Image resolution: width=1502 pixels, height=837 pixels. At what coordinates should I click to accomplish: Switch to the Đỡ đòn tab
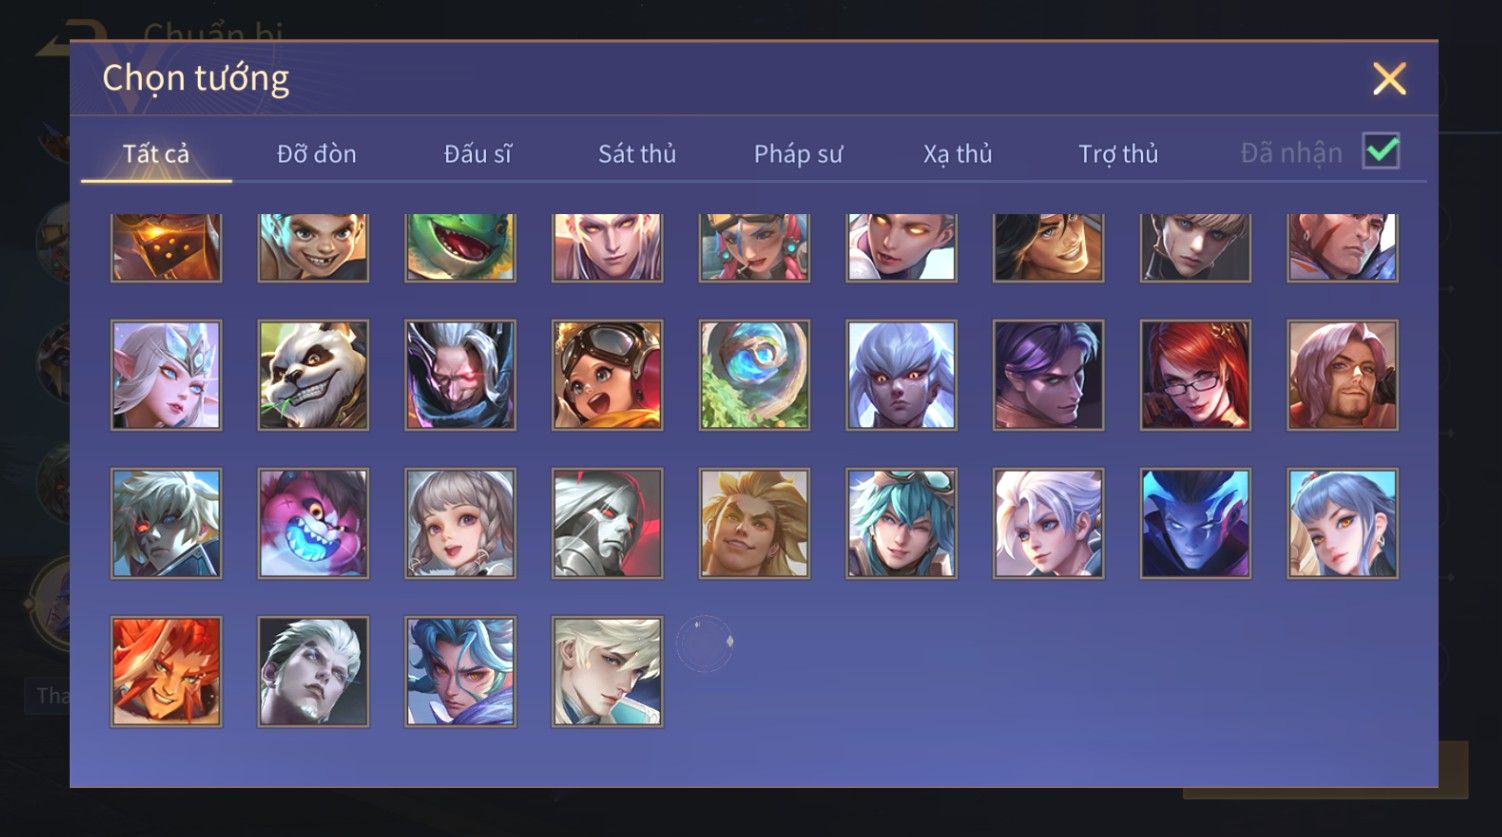316,154
